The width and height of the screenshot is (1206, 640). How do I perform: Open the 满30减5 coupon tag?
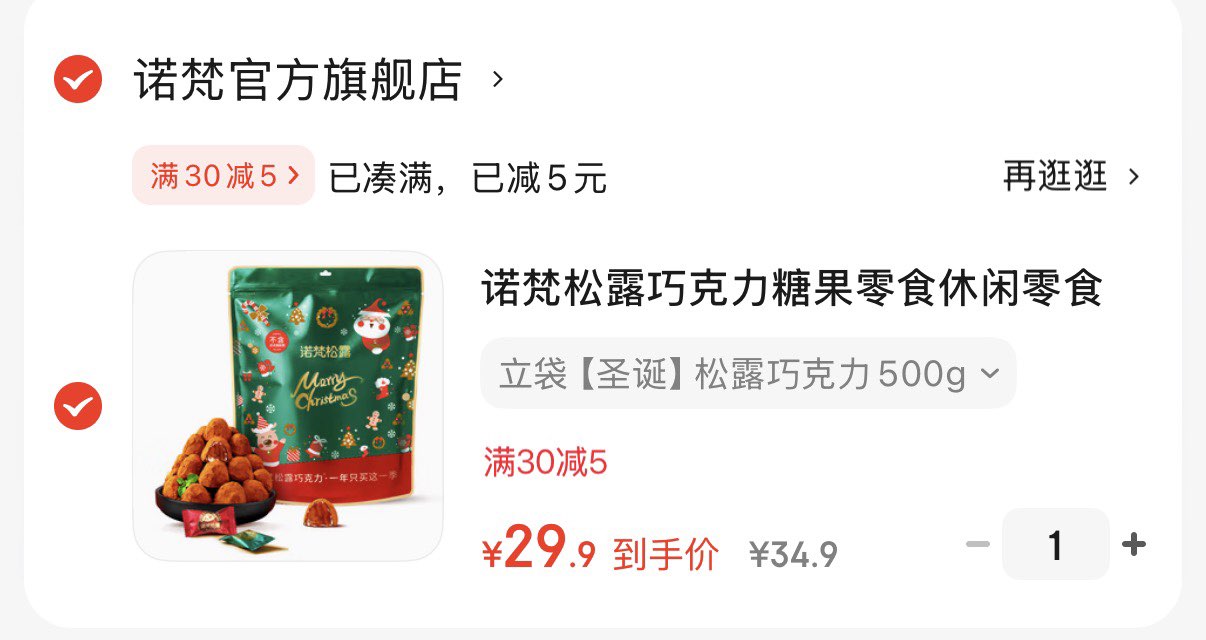click(223, 176)
